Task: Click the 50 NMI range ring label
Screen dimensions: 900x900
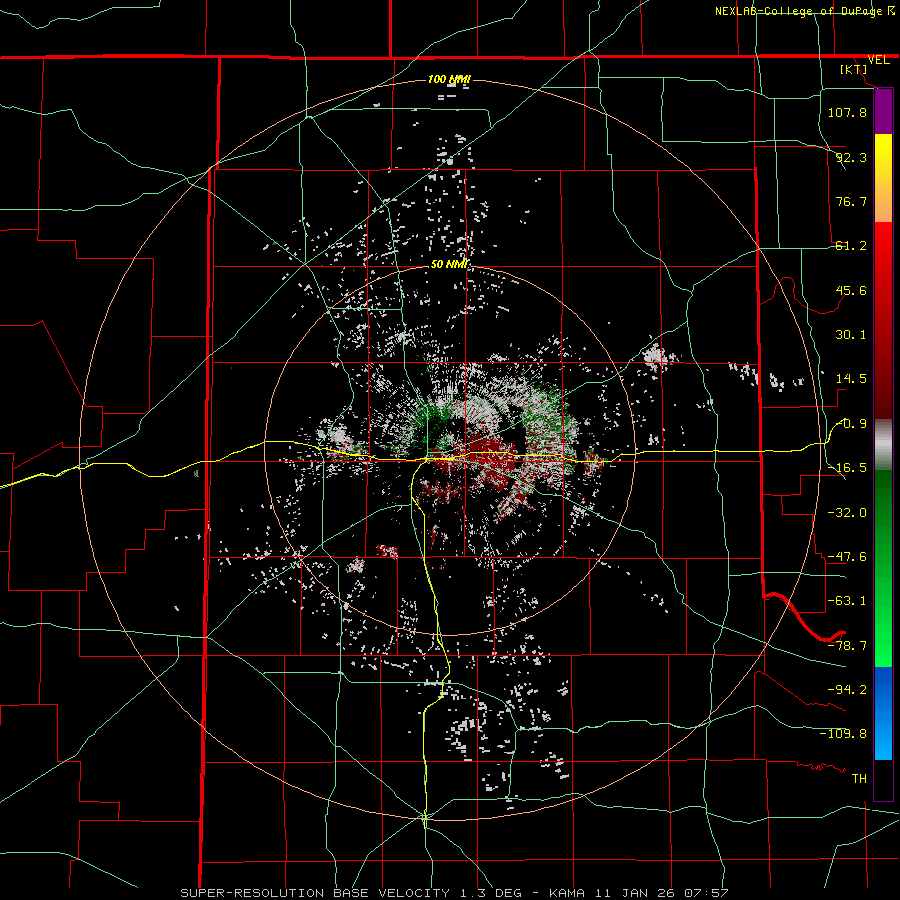Action: 449,264
